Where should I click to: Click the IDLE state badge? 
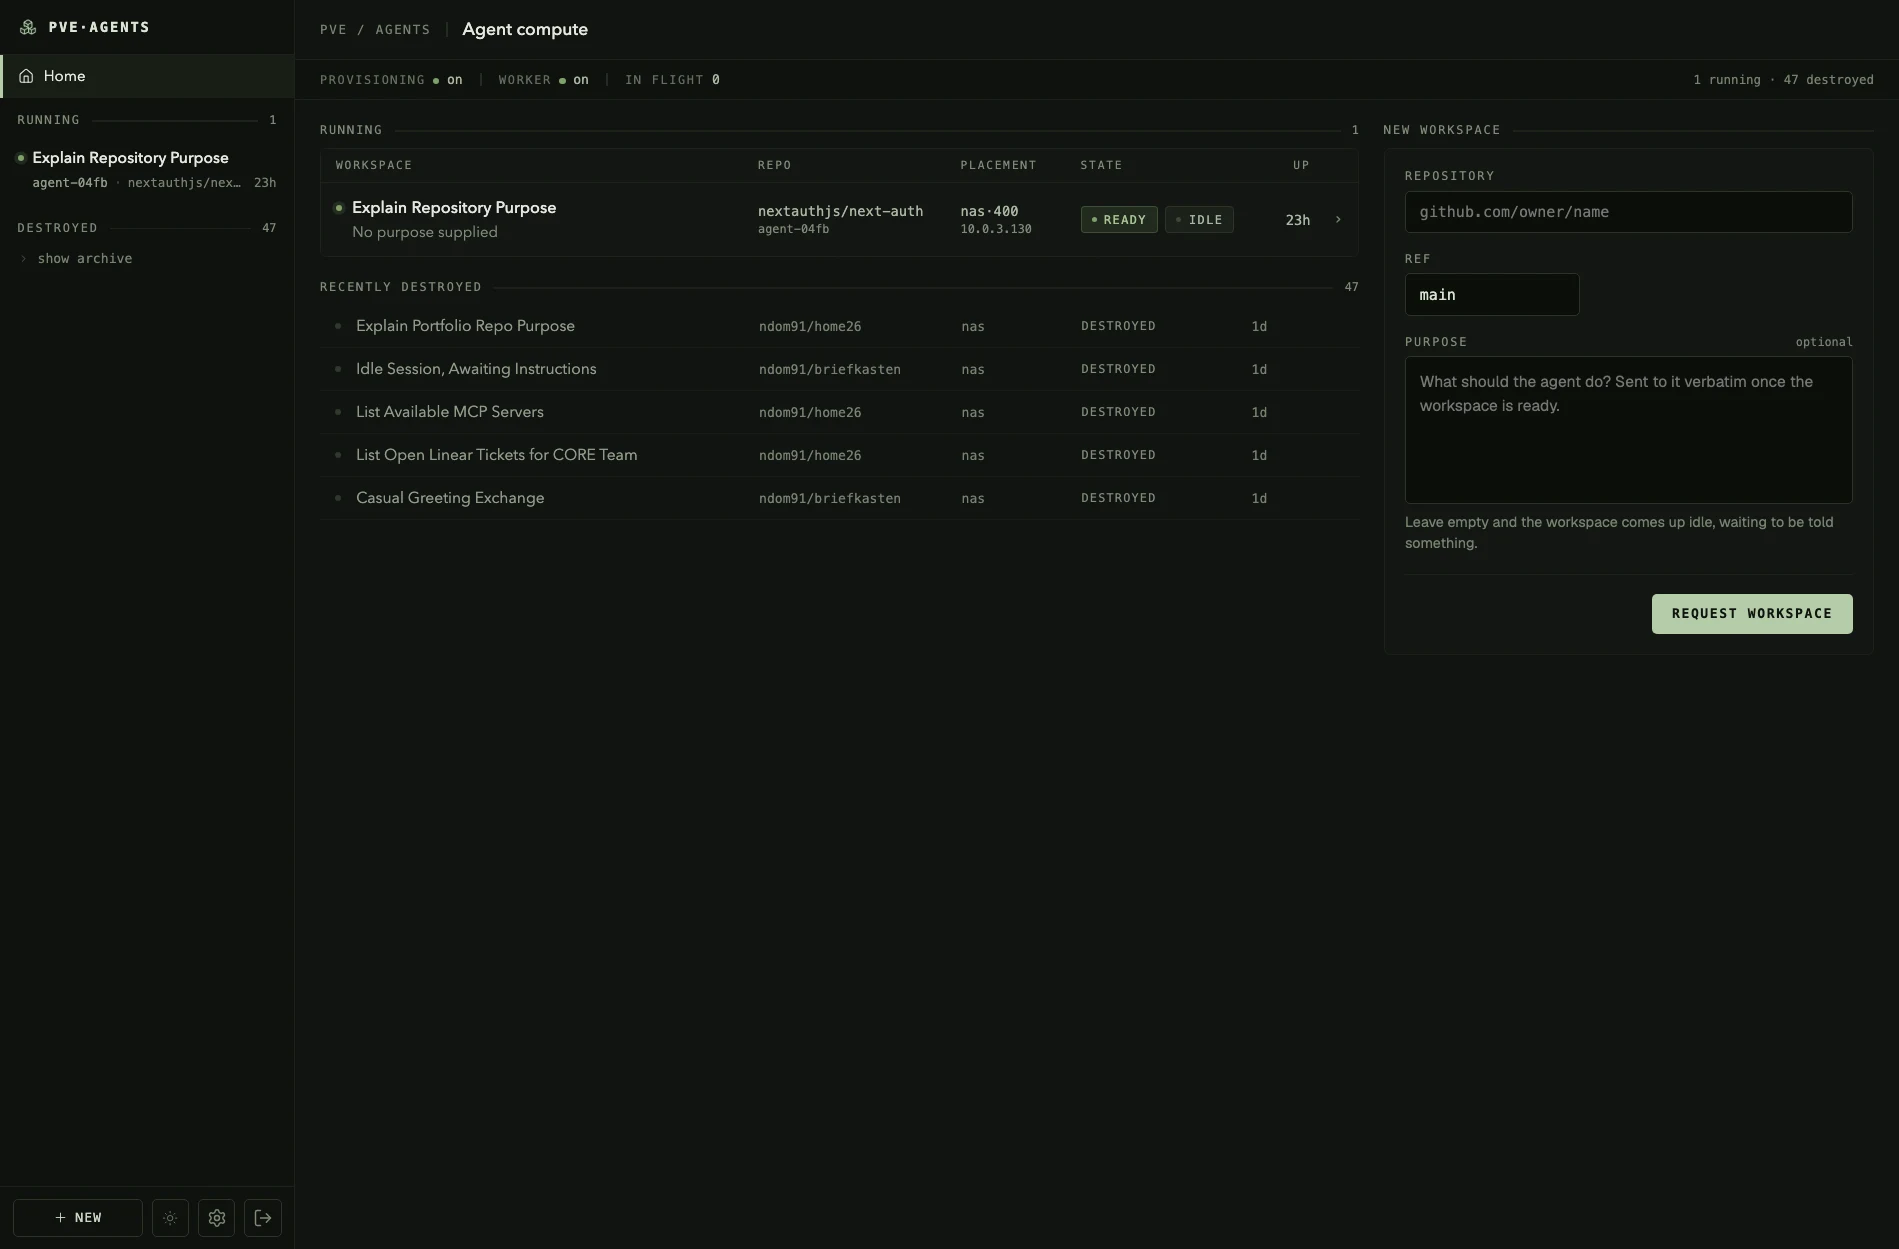pos(1199,220)
